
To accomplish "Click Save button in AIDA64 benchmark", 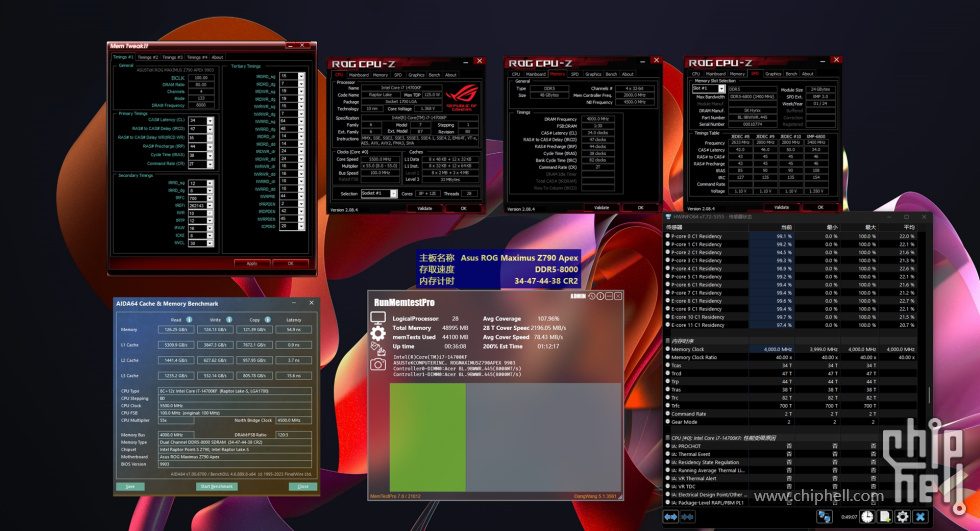I will (x=130, y=486).
